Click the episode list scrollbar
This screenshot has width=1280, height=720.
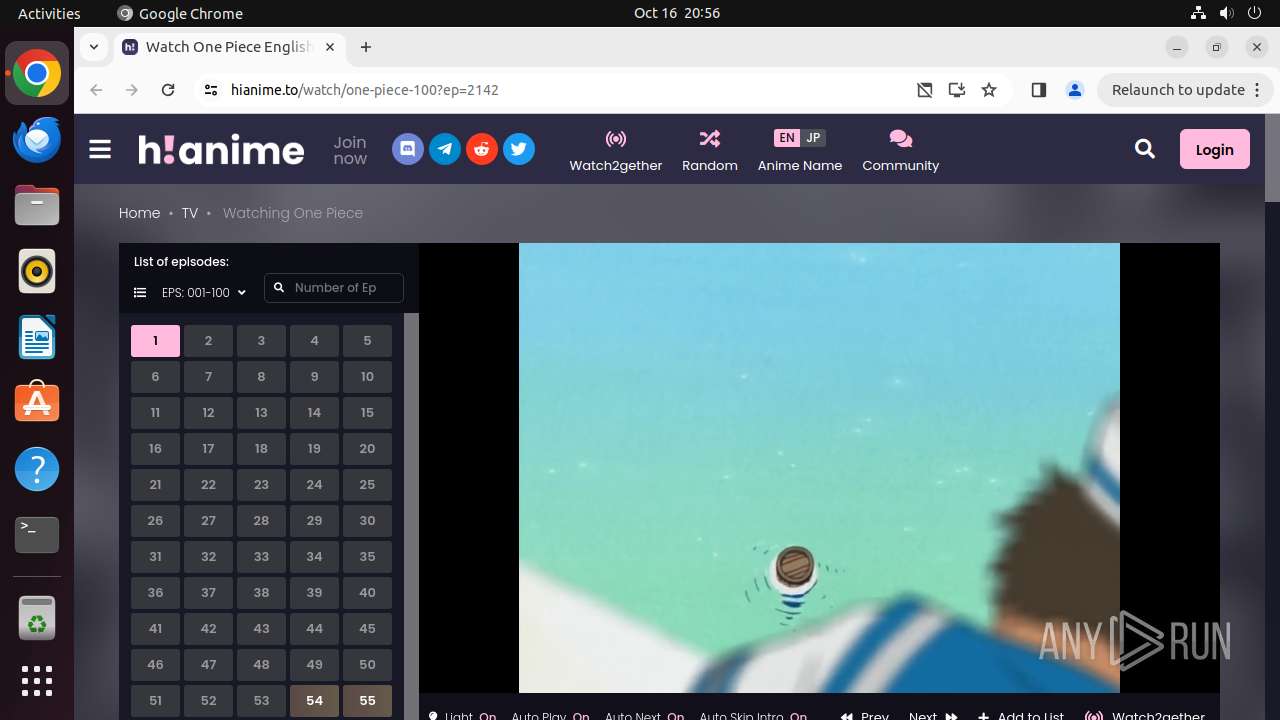click(411, 516)
